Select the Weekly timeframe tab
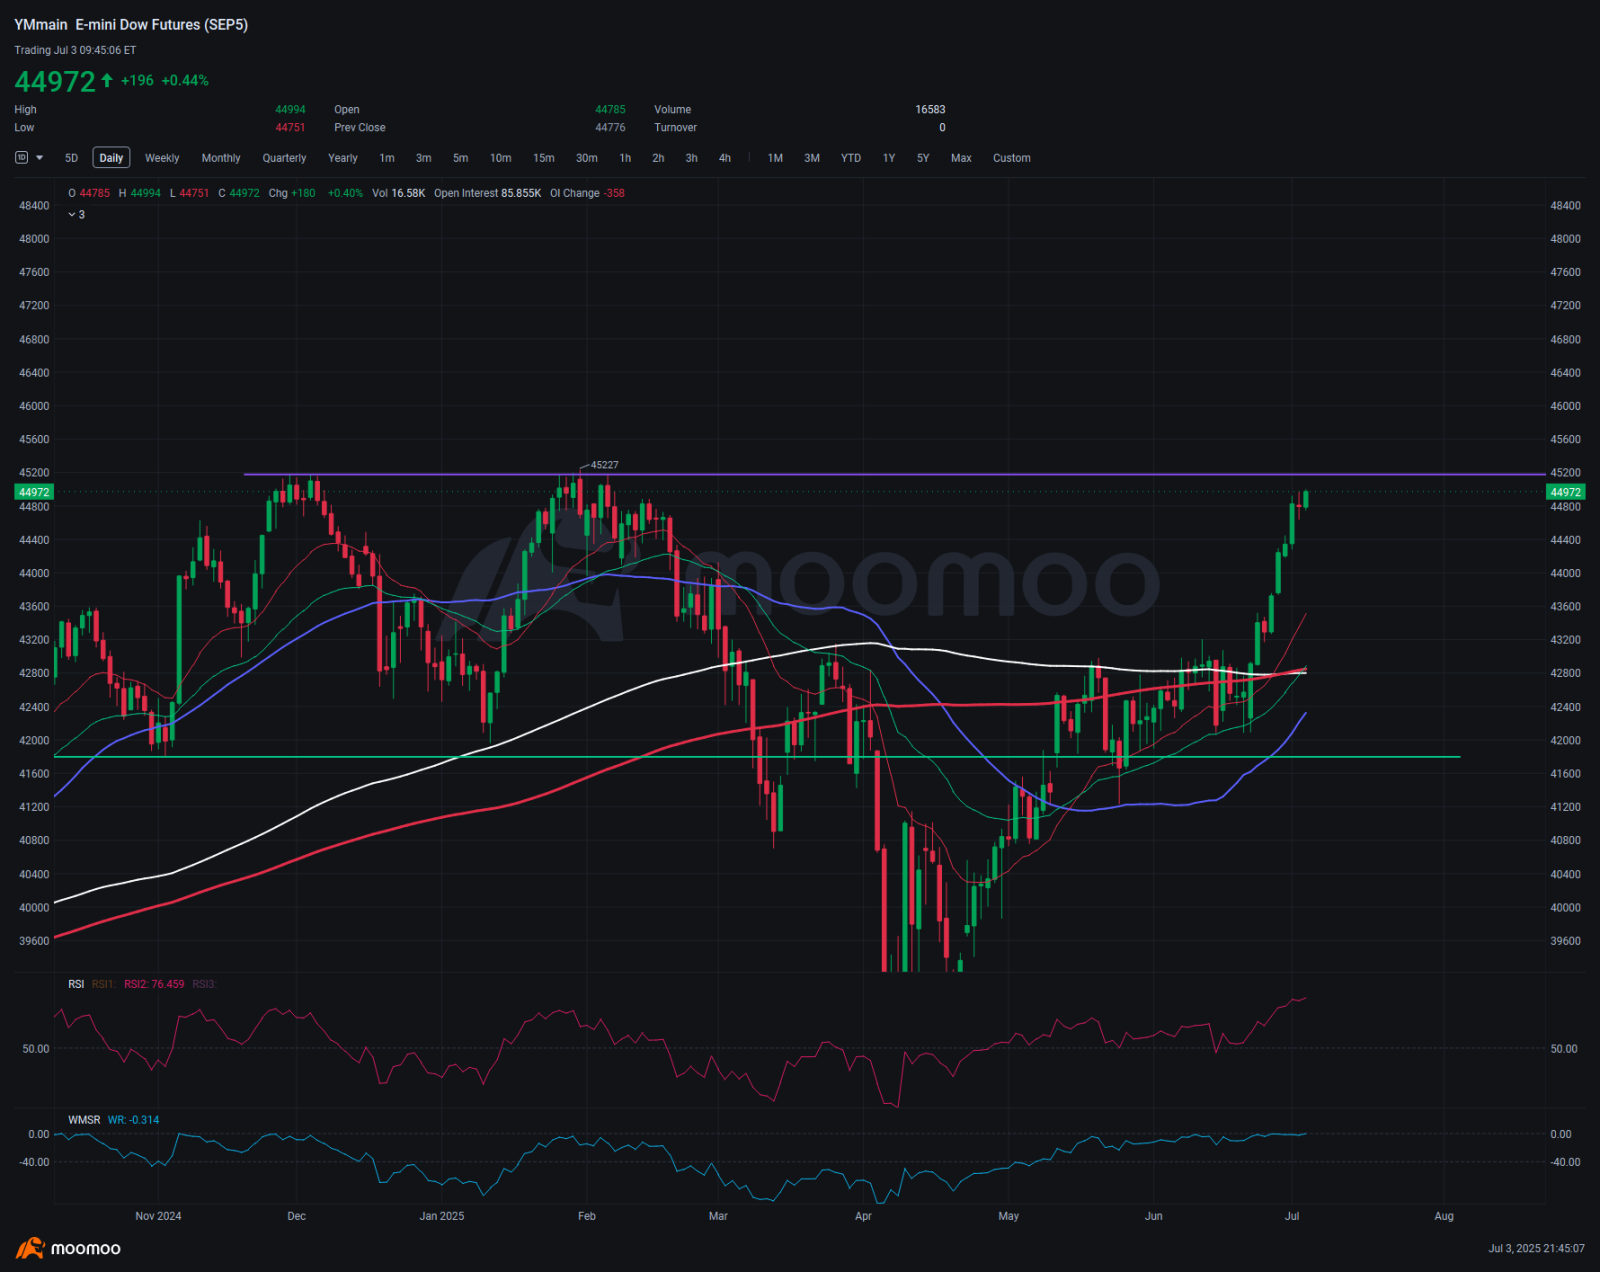 click(x=162, y=158)
